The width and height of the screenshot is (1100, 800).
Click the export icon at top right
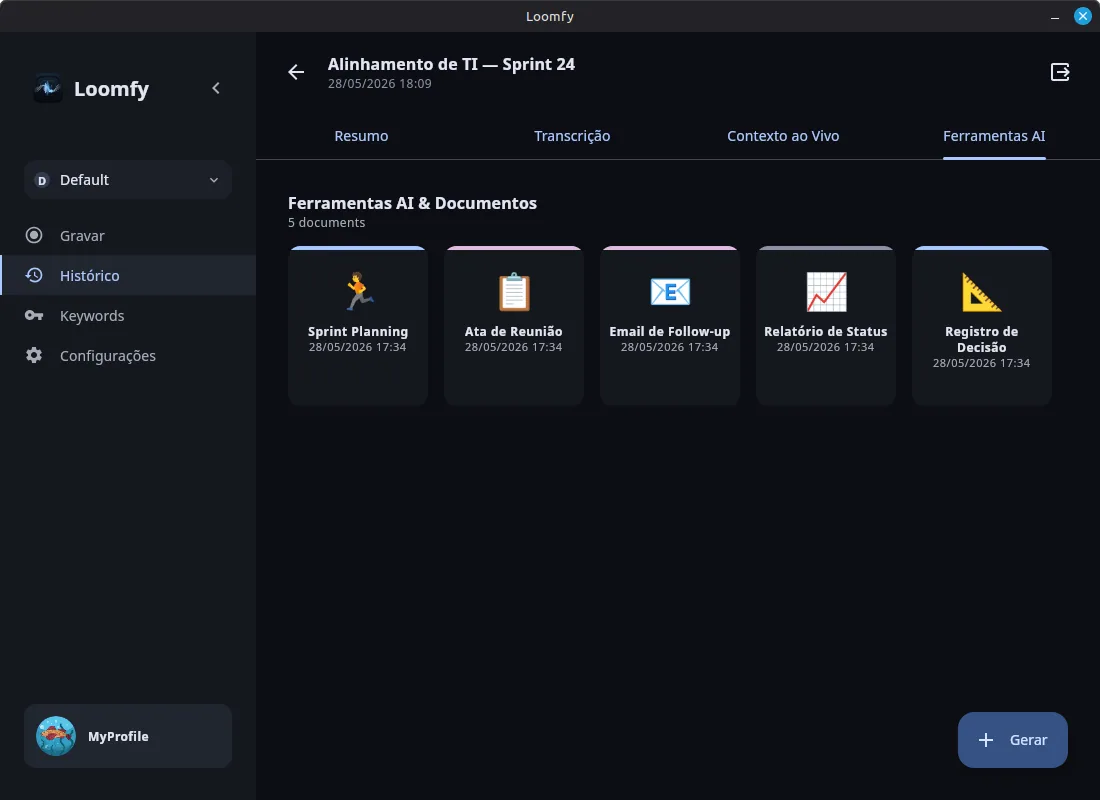coord(1060,72)
